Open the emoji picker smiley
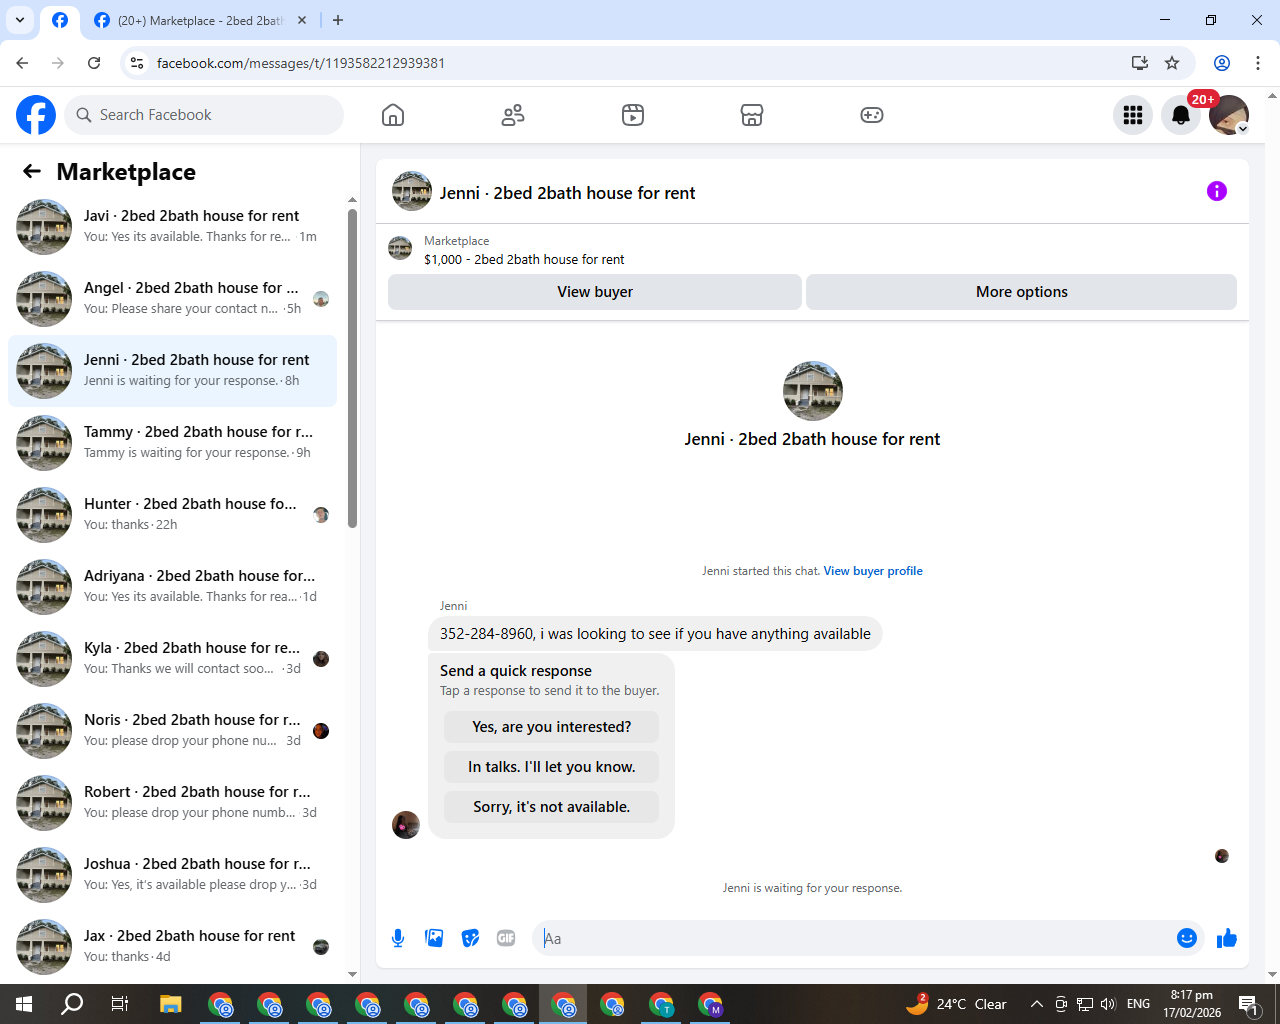 pyautogui.click(x=1187, y=938)
